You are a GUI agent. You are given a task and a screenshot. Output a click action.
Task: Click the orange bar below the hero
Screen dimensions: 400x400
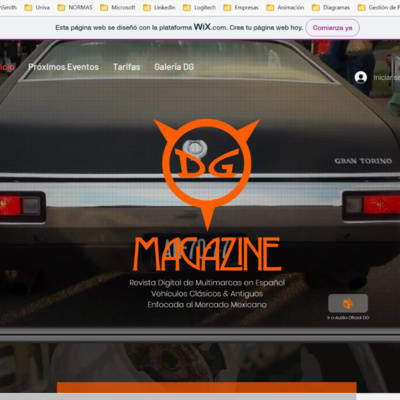(x=207, y=387)
